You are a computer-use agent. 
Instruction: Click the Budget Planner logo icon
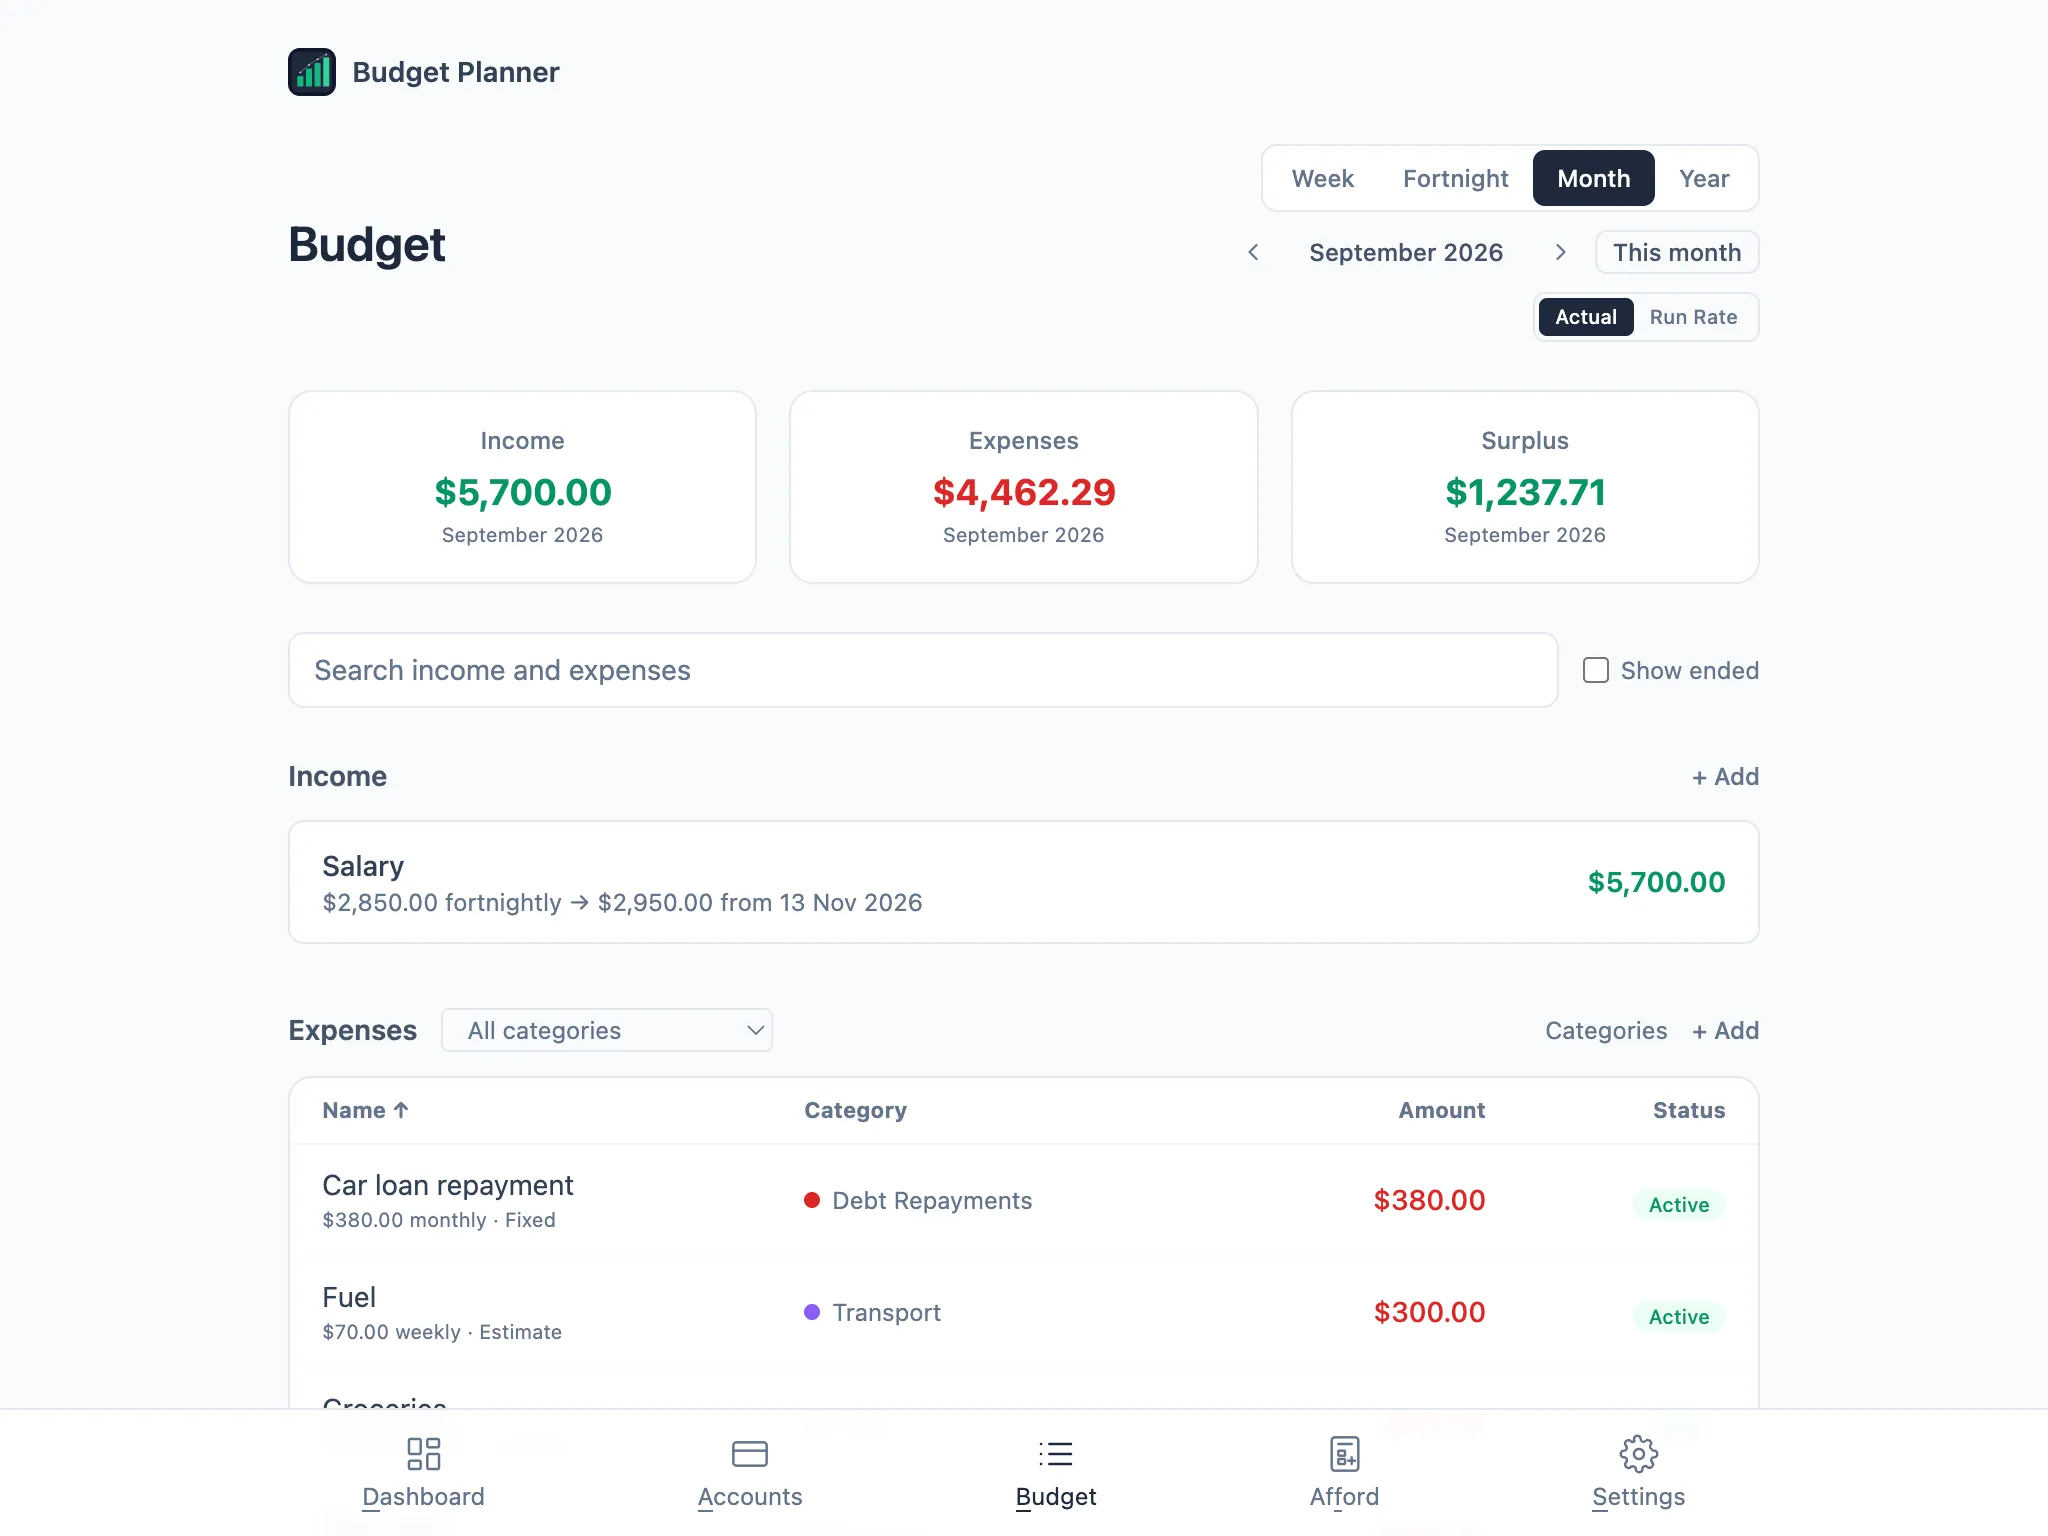312,72
